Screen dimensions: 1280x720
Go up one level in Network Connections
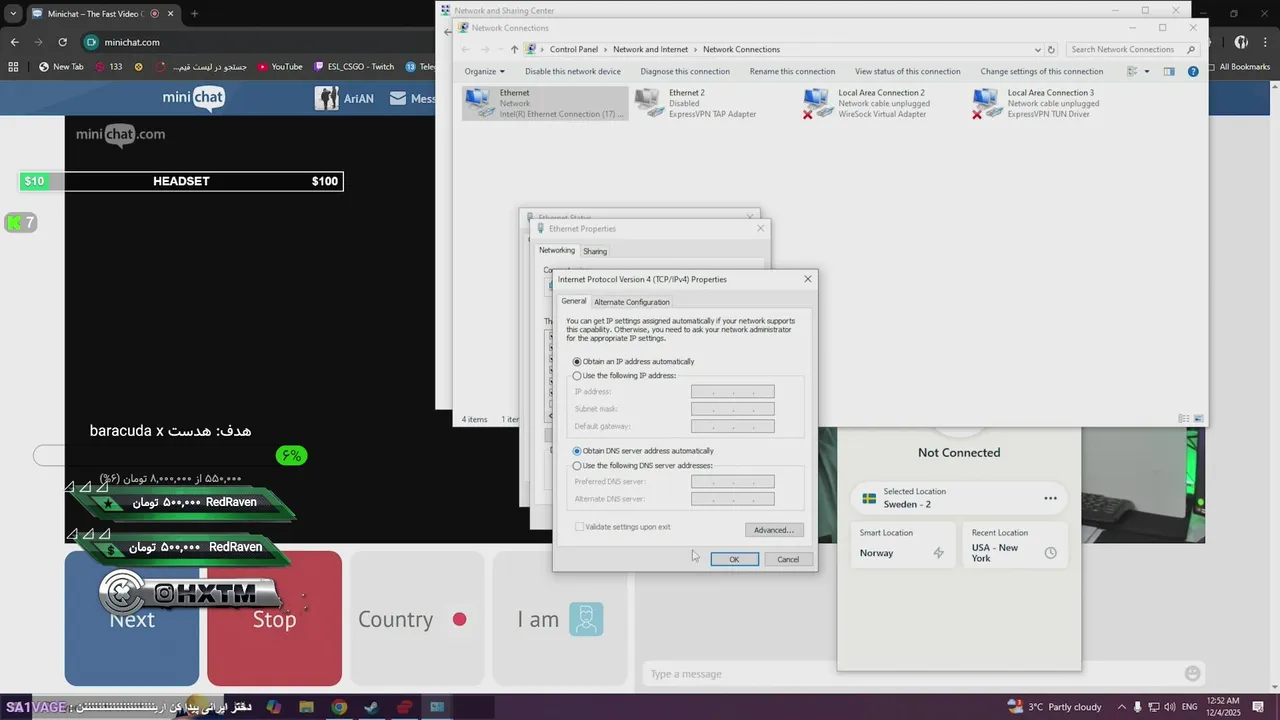pos(514,49)
